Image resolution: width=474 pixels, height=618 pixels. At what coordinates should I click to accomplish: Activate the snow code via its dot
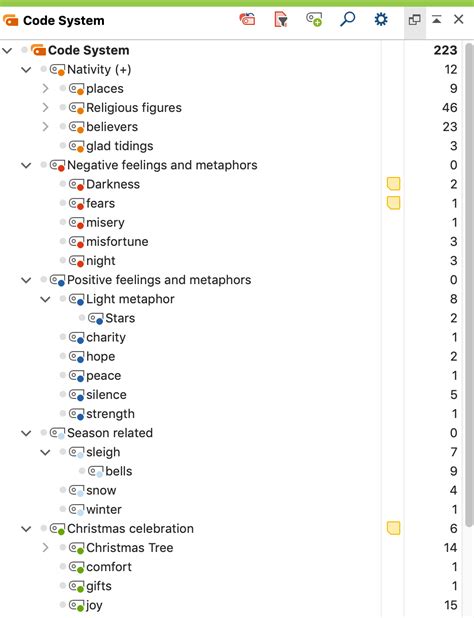click(x=63, y=490)
